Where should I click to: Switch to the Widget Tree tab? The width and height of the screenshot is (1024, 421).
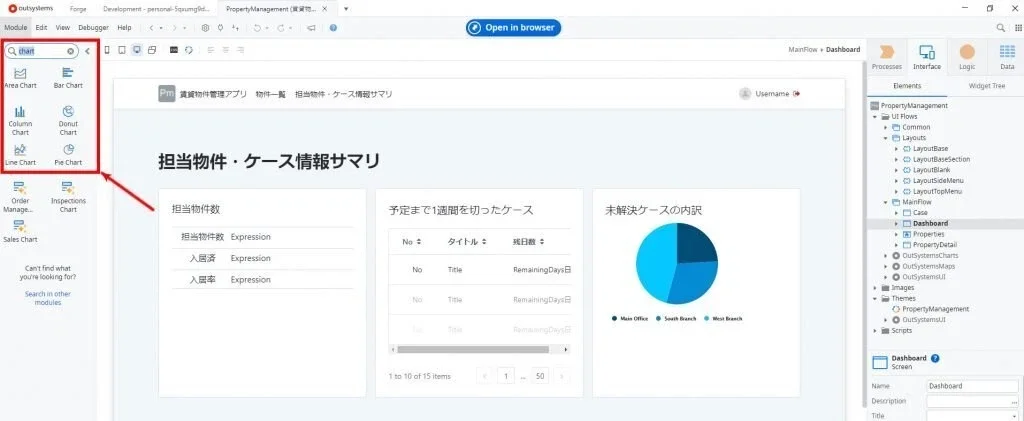pos(984,87)
